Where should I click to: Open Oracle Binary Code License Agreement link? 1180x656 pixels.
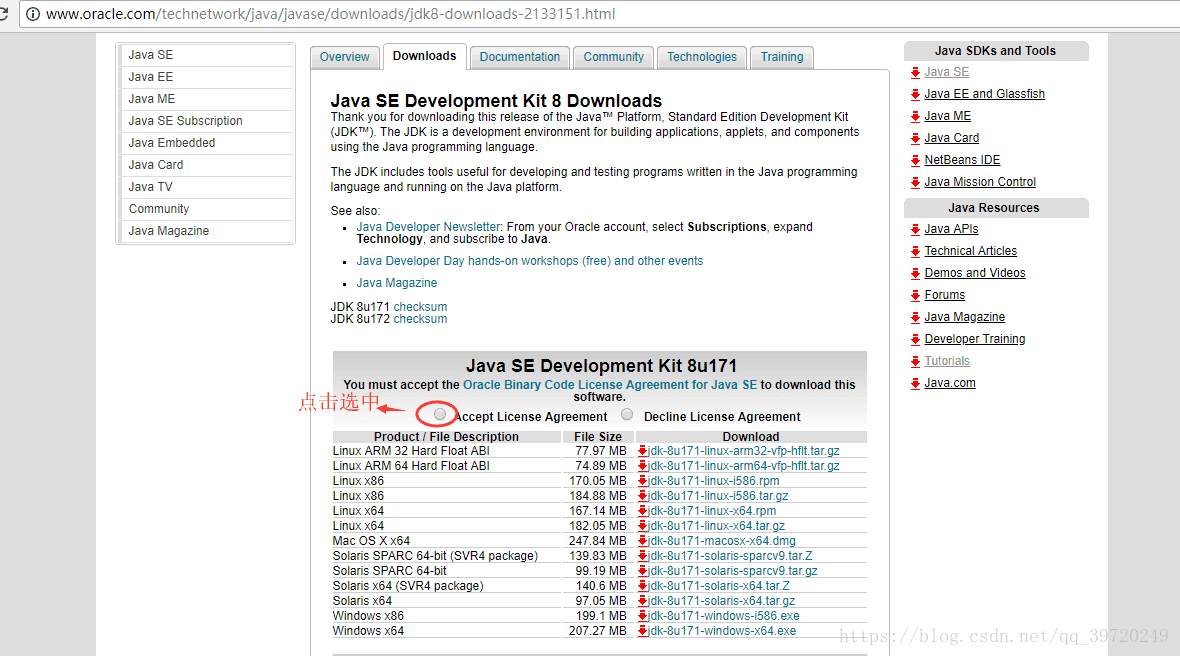click(610, 385)
